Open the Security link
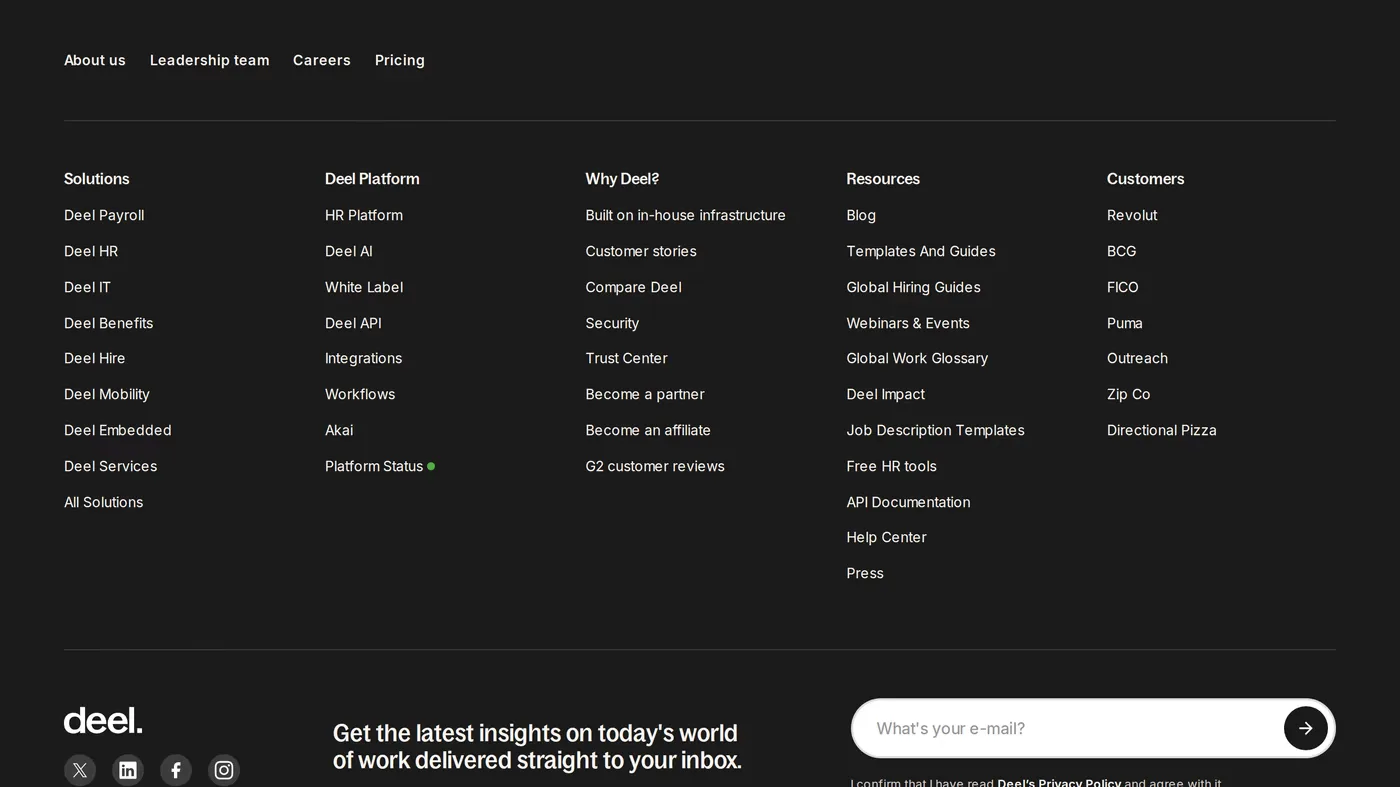This screenshot has width=1400, height=787. [x=612, y=323]
